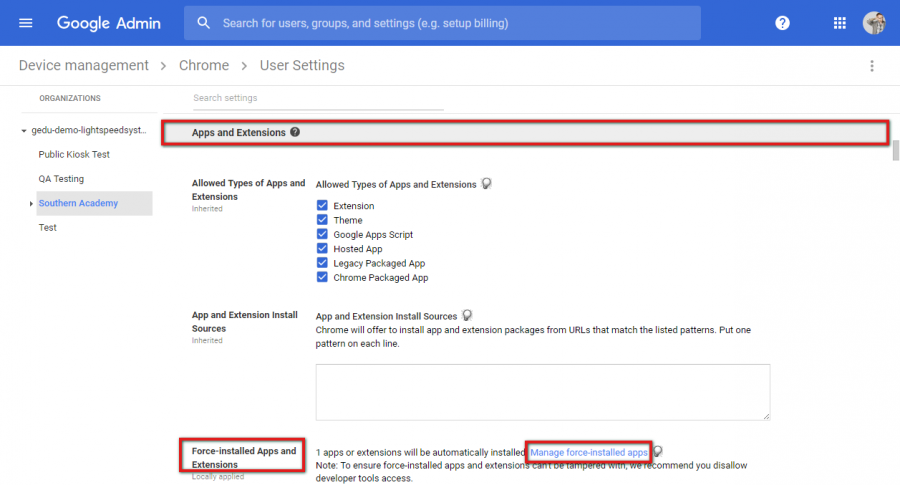Image resolution: width=900 pixels, height=485 pixels.
Task: Click the Search settings field
Action: (318, 98)
